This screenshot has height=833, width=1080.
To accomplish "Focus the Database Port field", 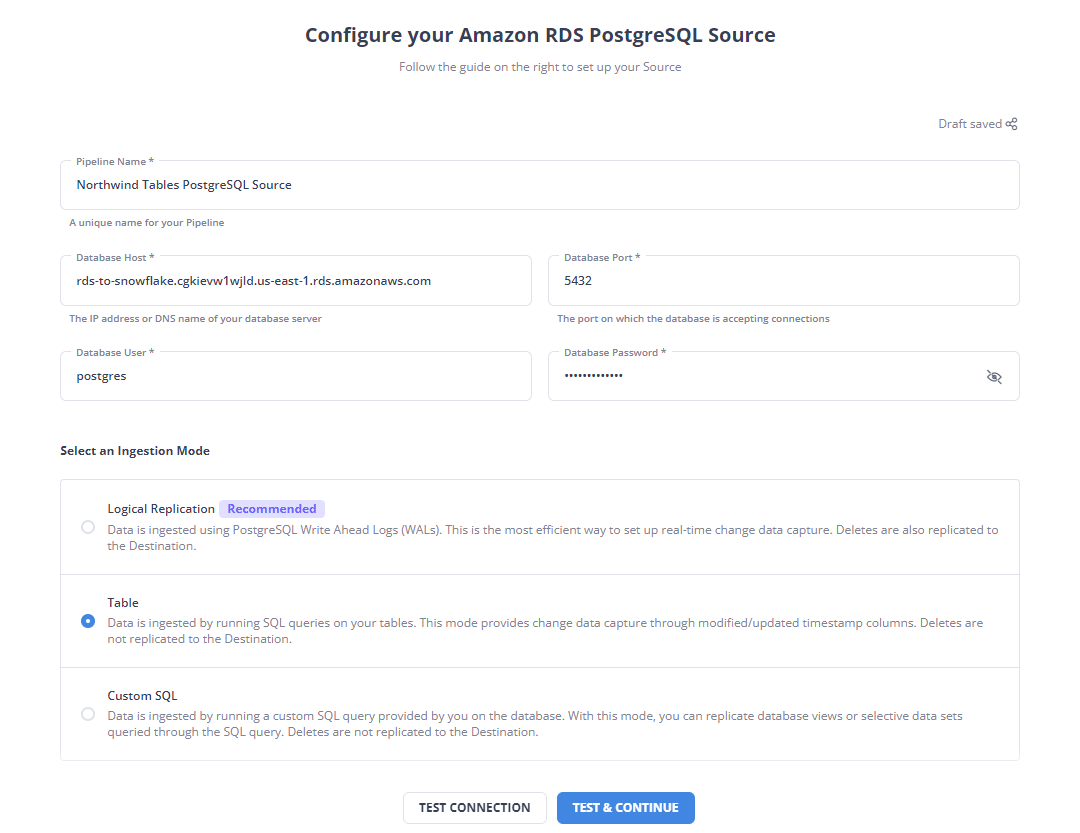I will pyautogui.click(x=784, y=280).
